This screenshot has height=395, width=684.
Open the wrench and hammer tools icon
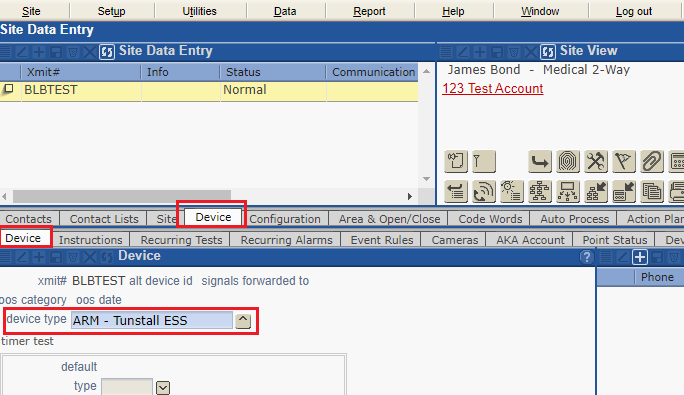(x=595, y=161)
